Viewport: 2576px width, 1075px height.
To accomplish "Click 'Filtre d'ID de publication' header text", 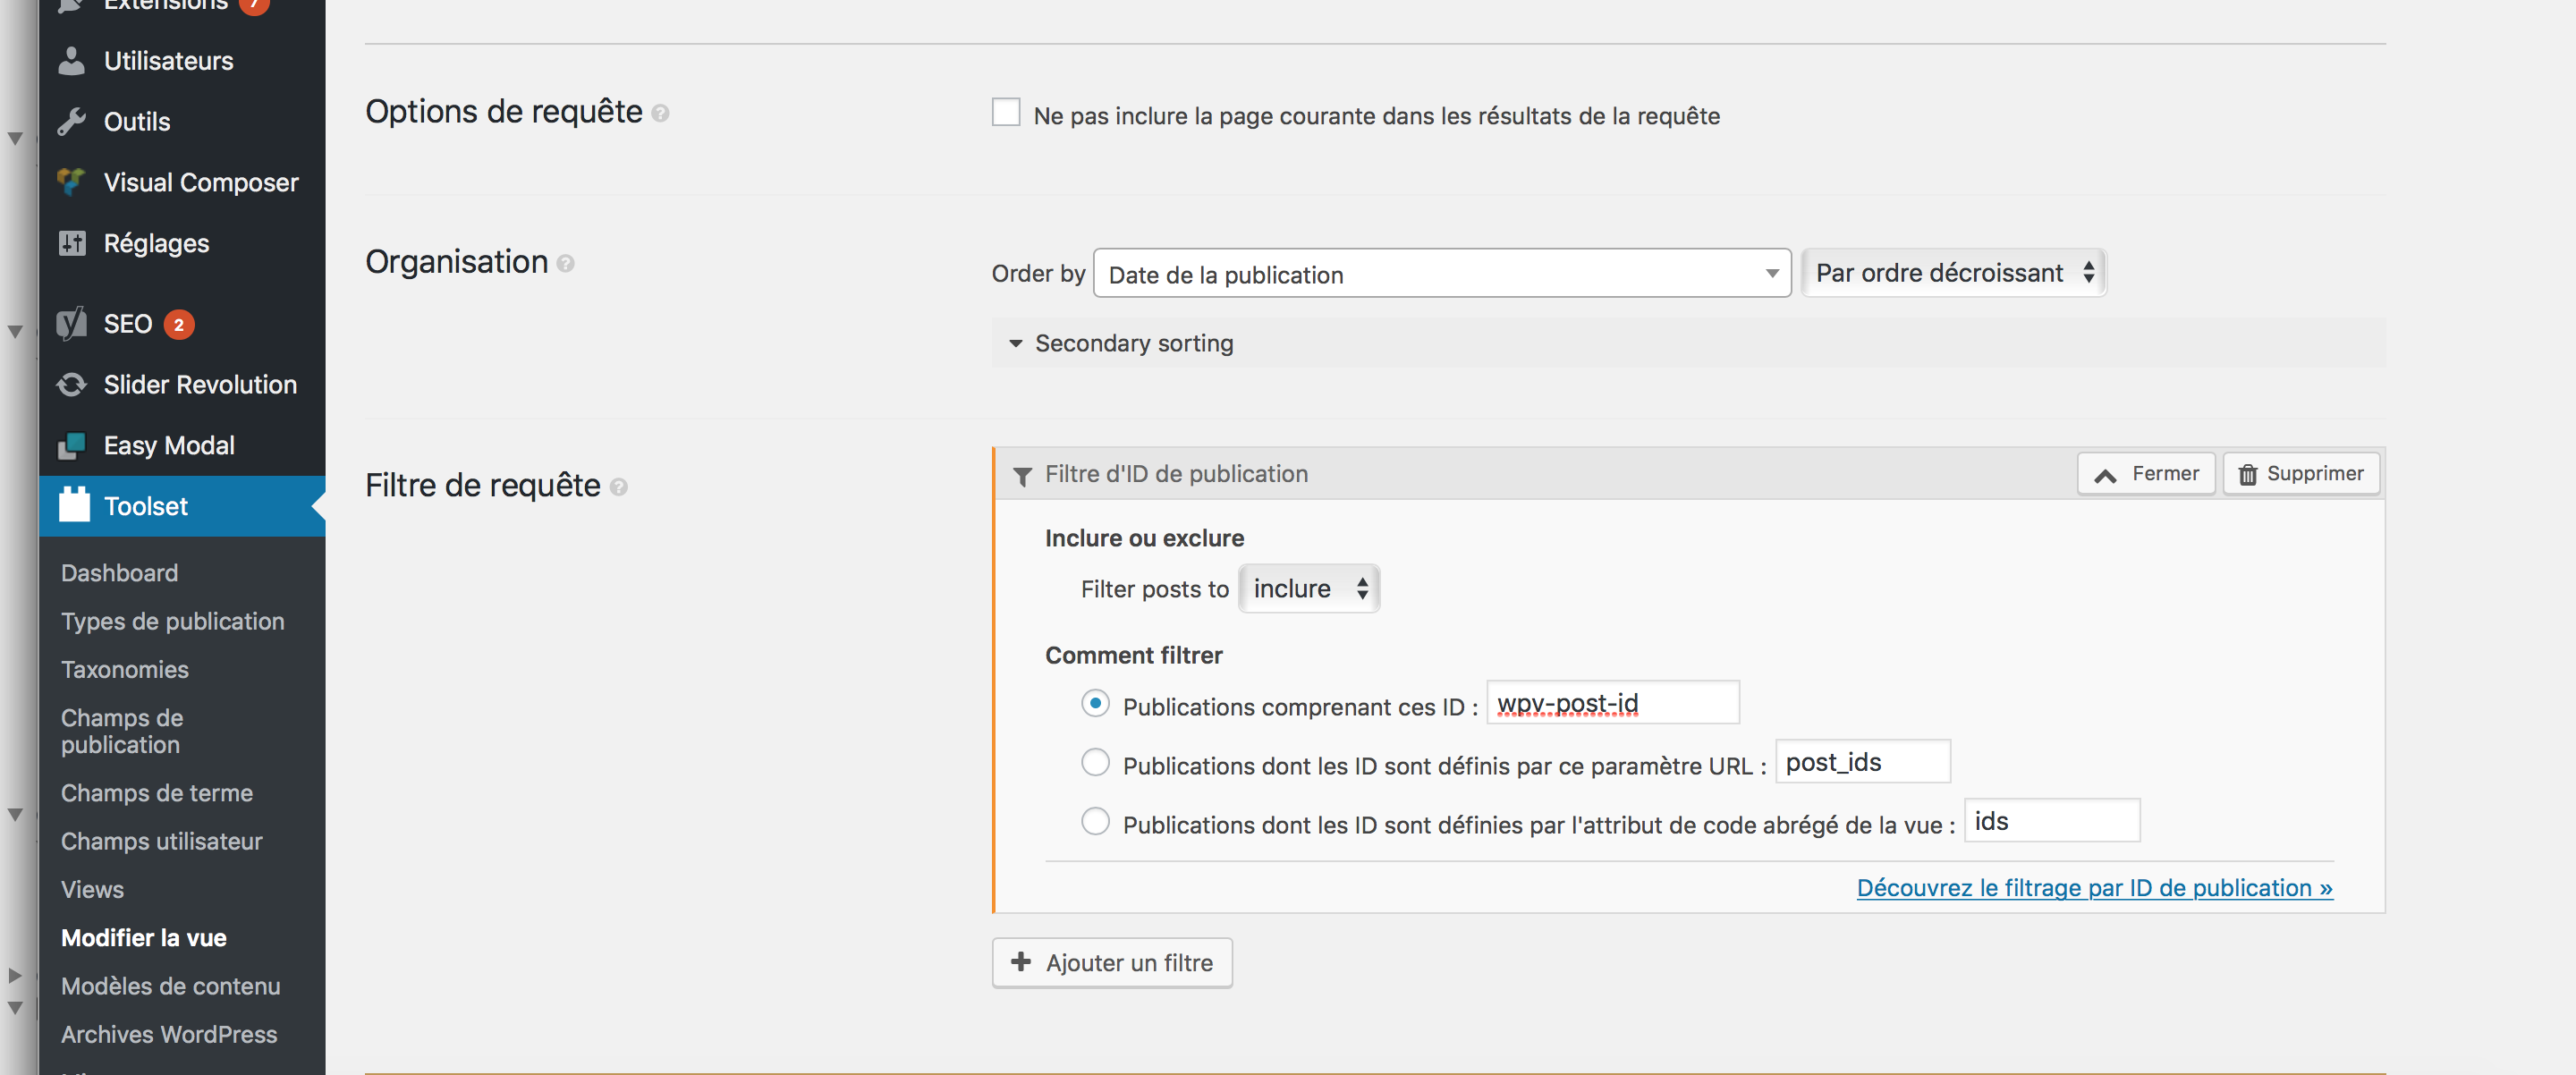I will coord(1176,474).
